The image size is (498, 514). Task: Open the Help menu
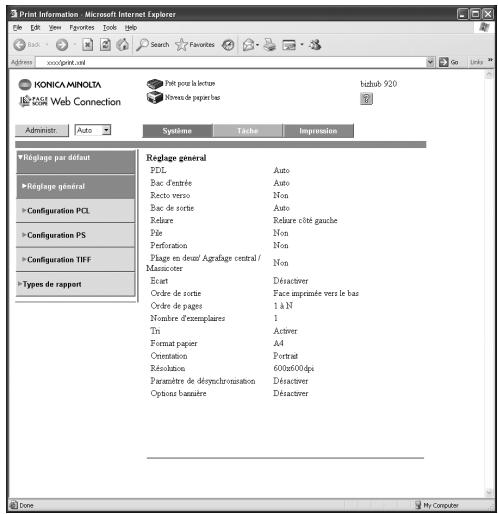pos(131,28)
